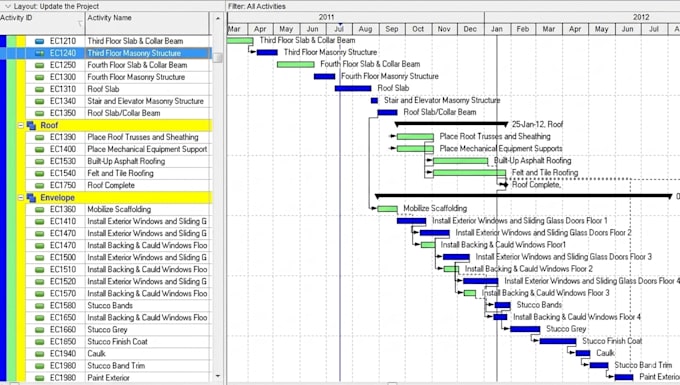The height and width of the screenshot is (385, 680).
Task: Click activity icon beside EC1540
Action: pyautogui.click(x=39, y=173)
